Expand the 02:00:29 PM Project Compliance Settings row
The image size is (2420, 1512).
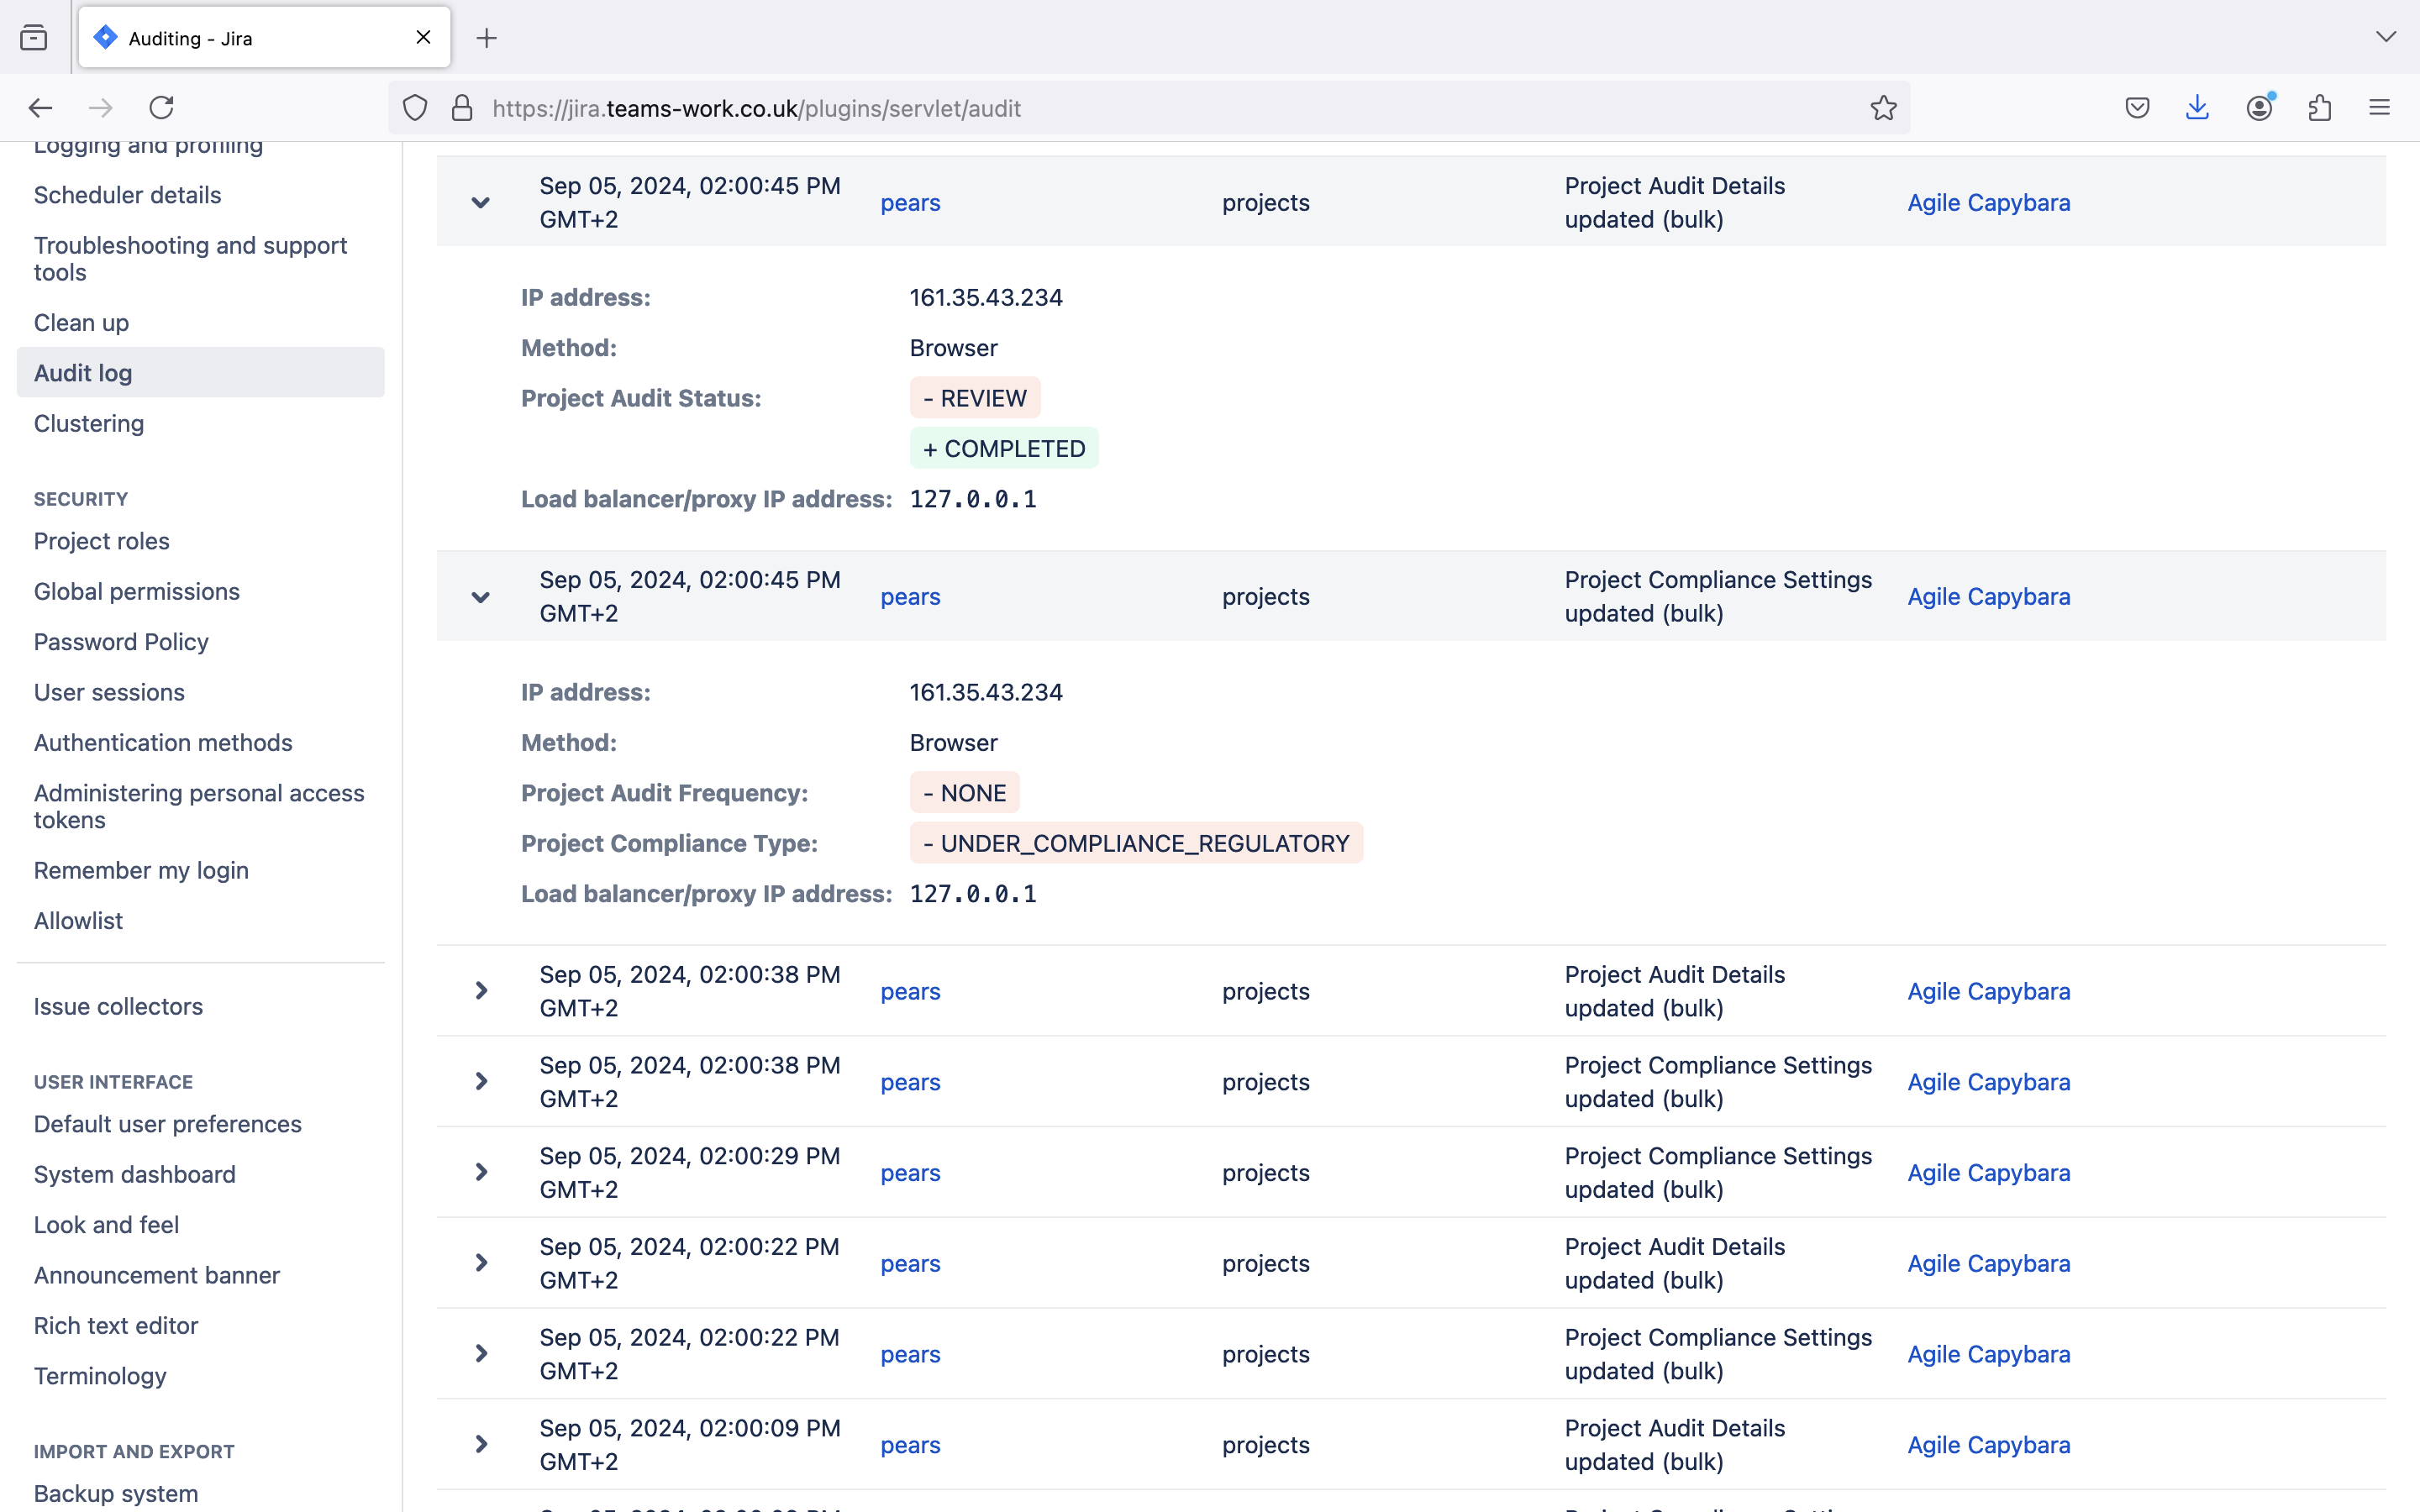[x=481, y=1173]
